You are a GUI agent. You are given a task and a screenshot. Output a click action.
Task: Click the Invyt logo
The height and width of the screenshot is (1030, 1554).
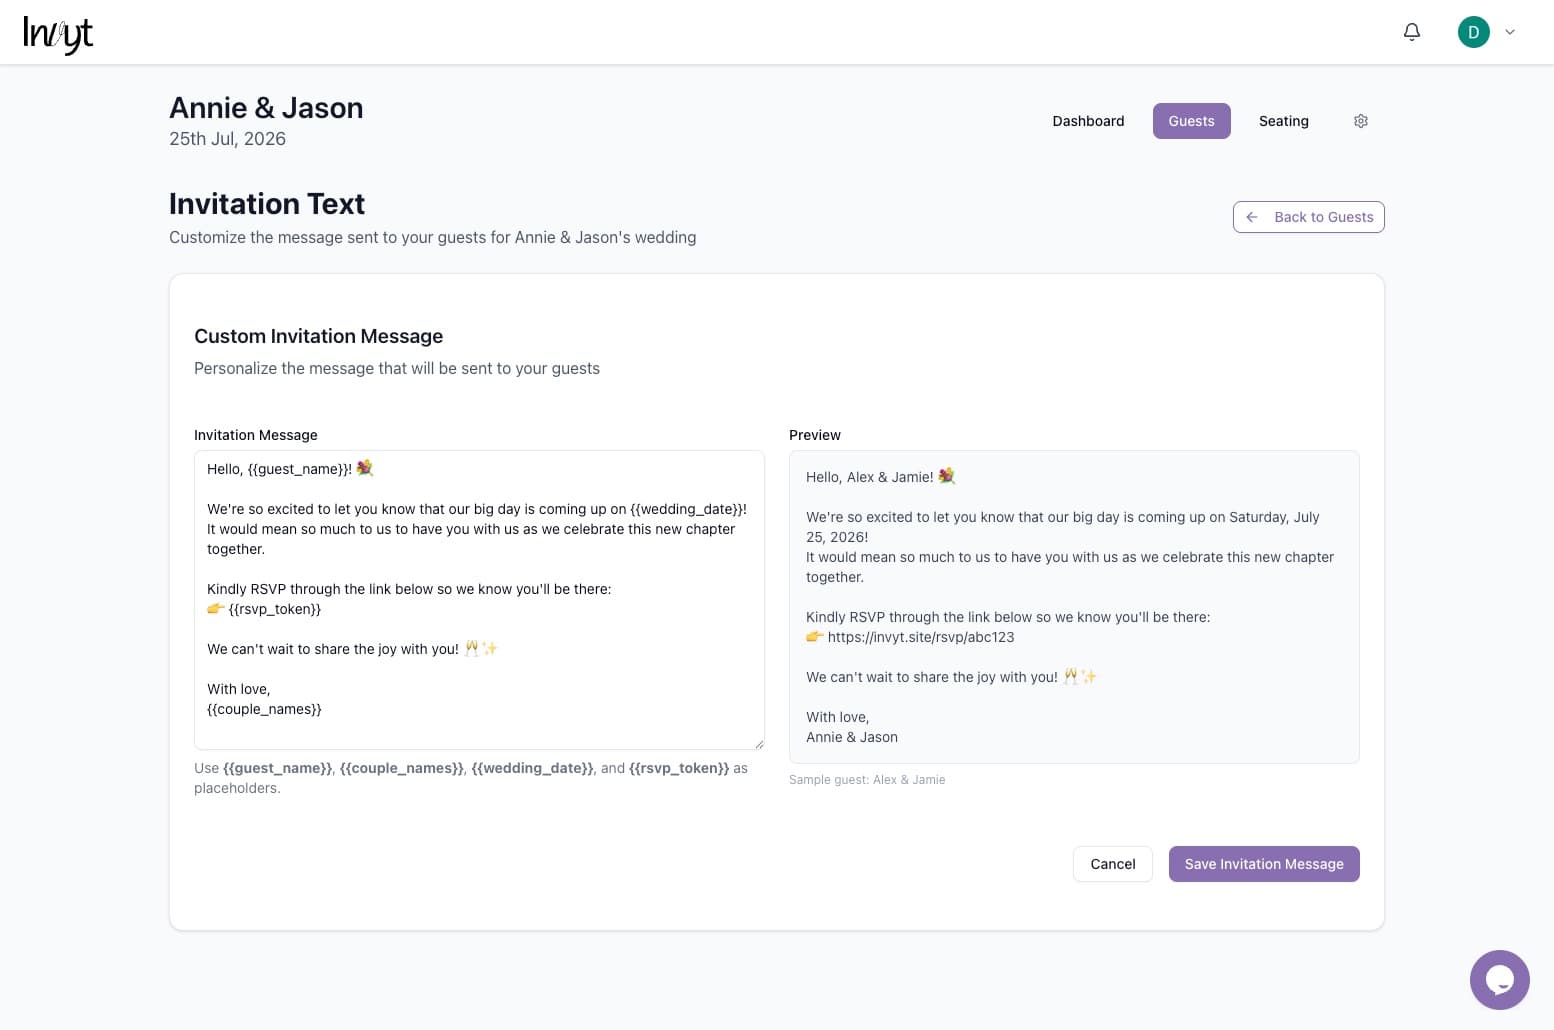(58, 33)
